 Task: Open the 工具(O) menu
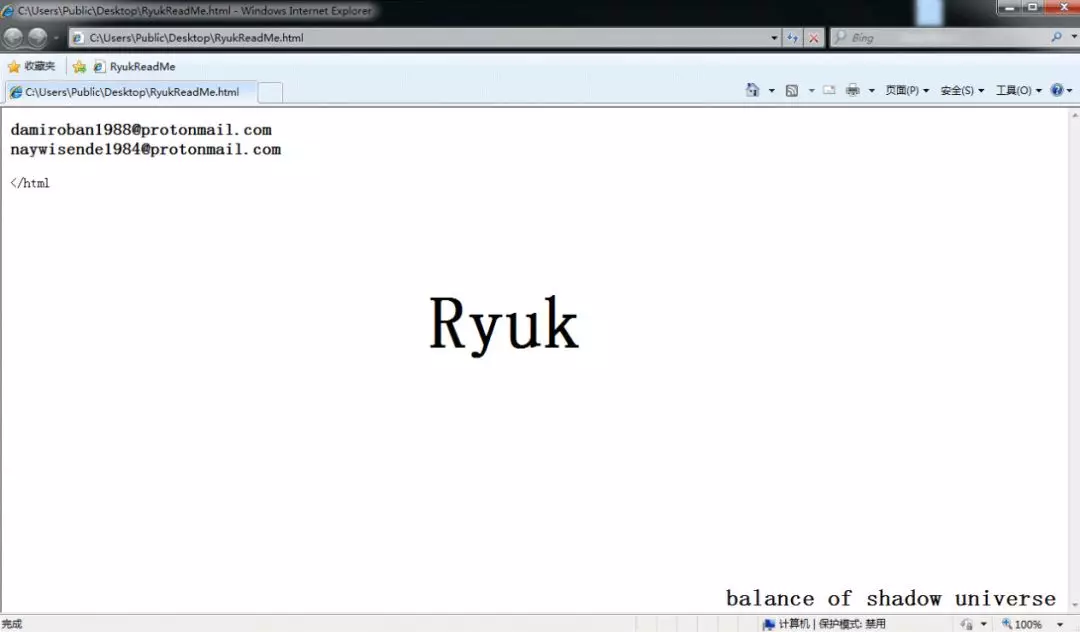point(1018,90)
